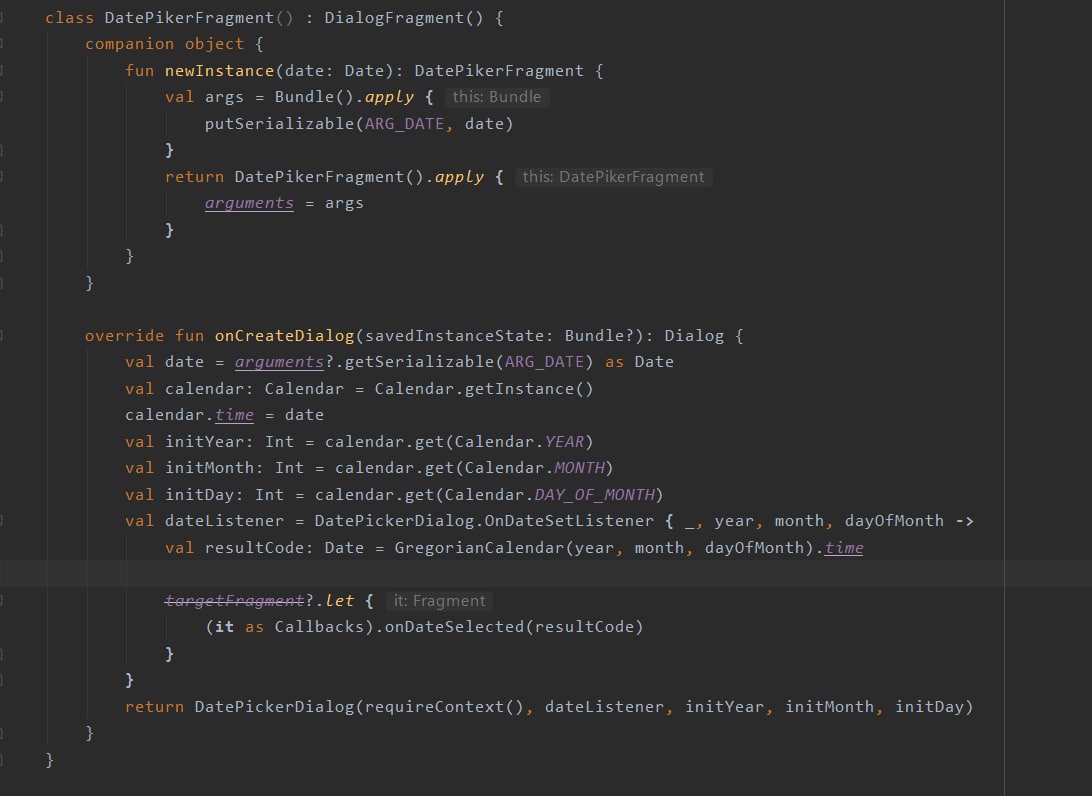1092x796 pixels.
Task: Click the deprecated targetFragment reference
Action: pyautogui.click(x=234, y=601)
